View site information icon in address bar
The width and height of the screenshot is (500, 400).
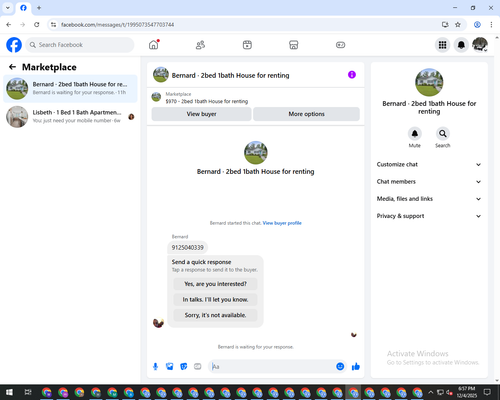coord(53,25)
